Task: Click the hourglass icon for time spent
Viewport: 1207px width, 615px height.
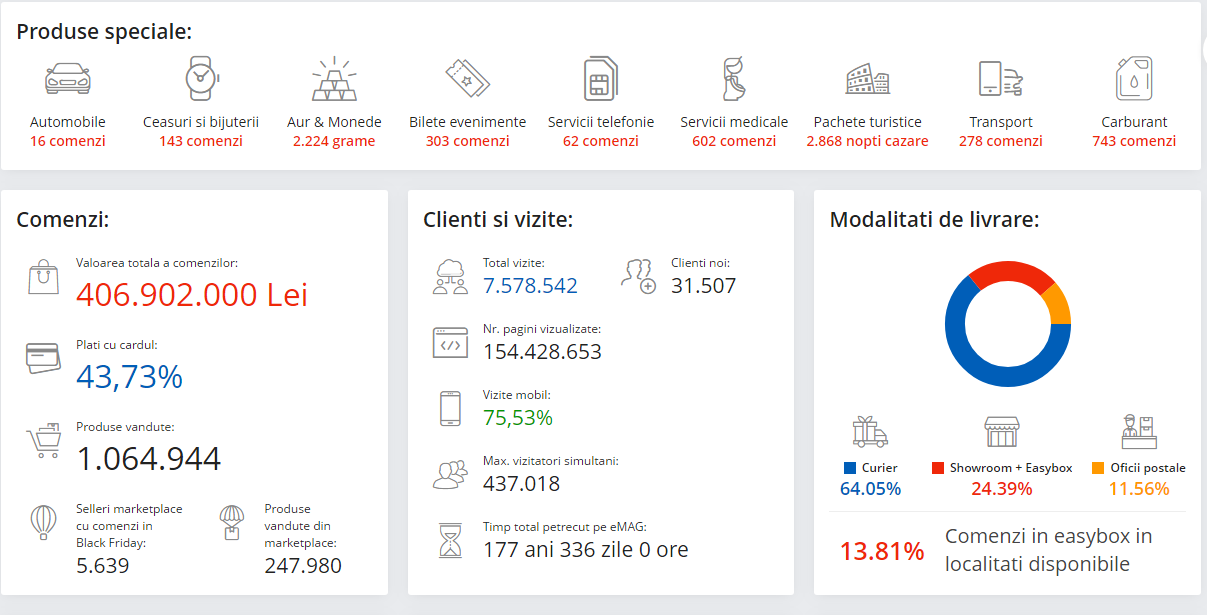Action: 450,540
